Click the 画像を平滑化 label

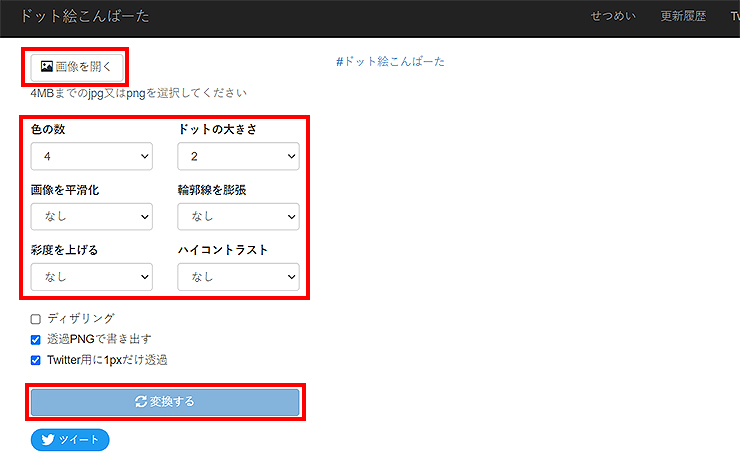click(x=65, y=190)
